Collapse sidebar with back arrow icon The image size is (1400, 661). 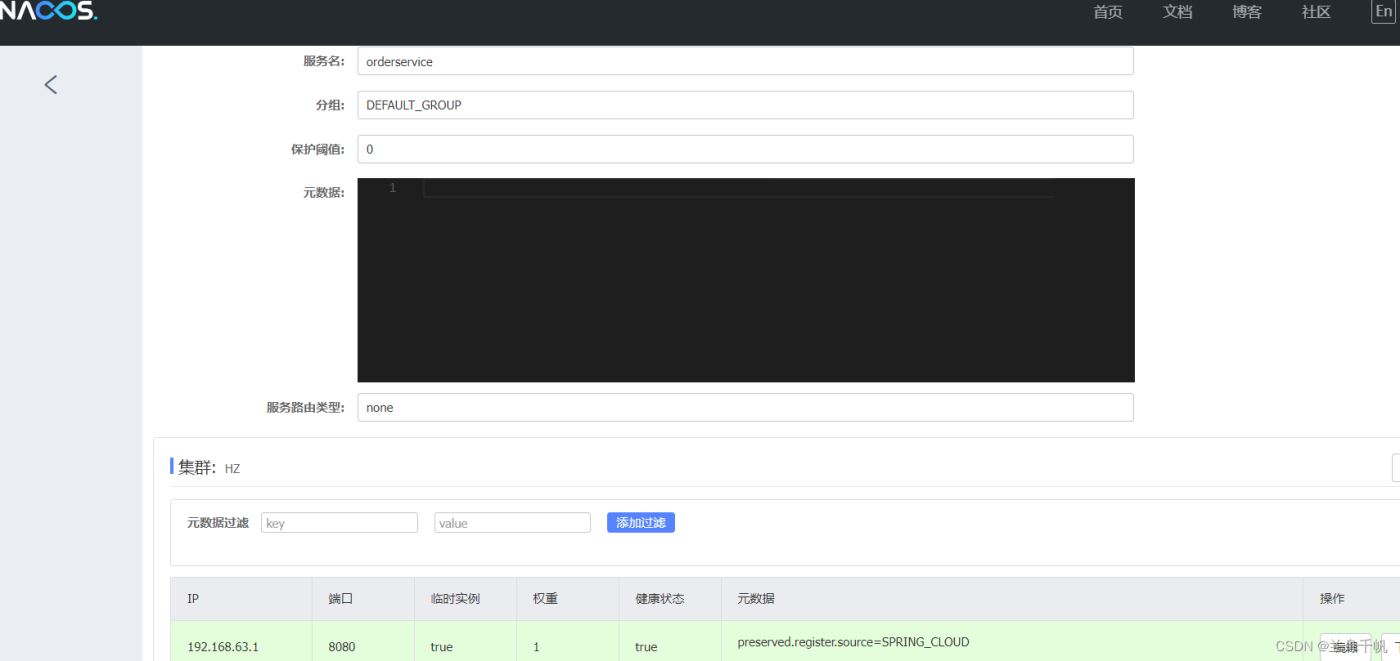click(x=51, y=85)
